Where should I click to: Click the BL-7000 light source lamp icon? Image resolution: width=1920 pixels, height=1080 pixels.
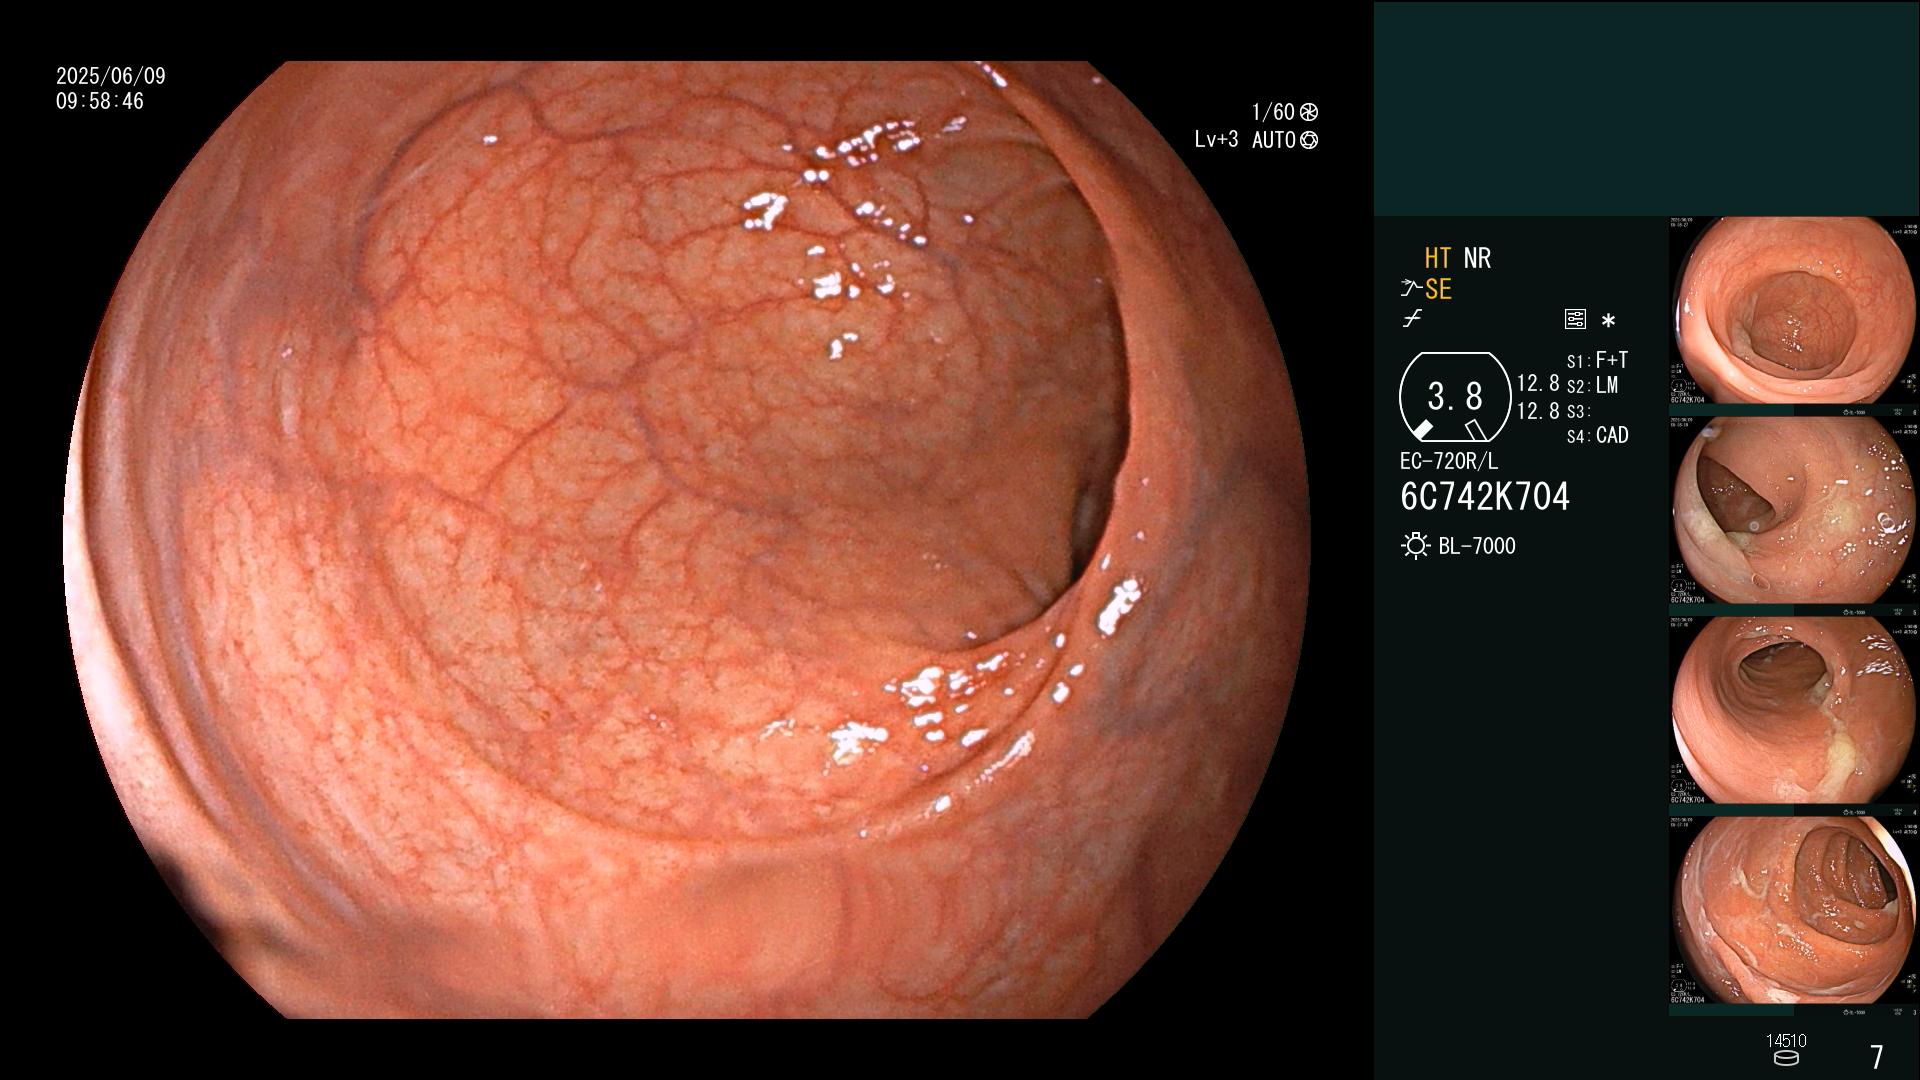(1415, 546)
